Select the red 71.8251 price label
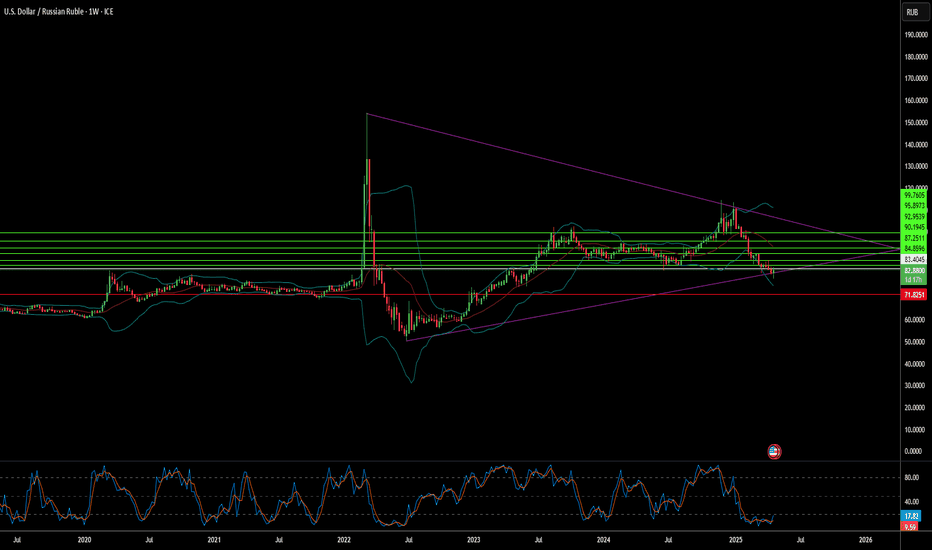932x550 pixels. click(914, 295)
